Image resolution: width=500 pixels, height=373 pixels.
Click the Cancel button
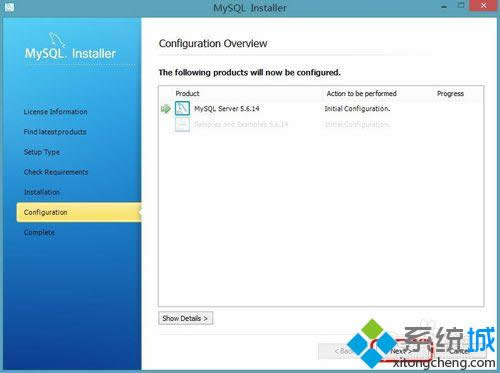(x=460, y=351)
